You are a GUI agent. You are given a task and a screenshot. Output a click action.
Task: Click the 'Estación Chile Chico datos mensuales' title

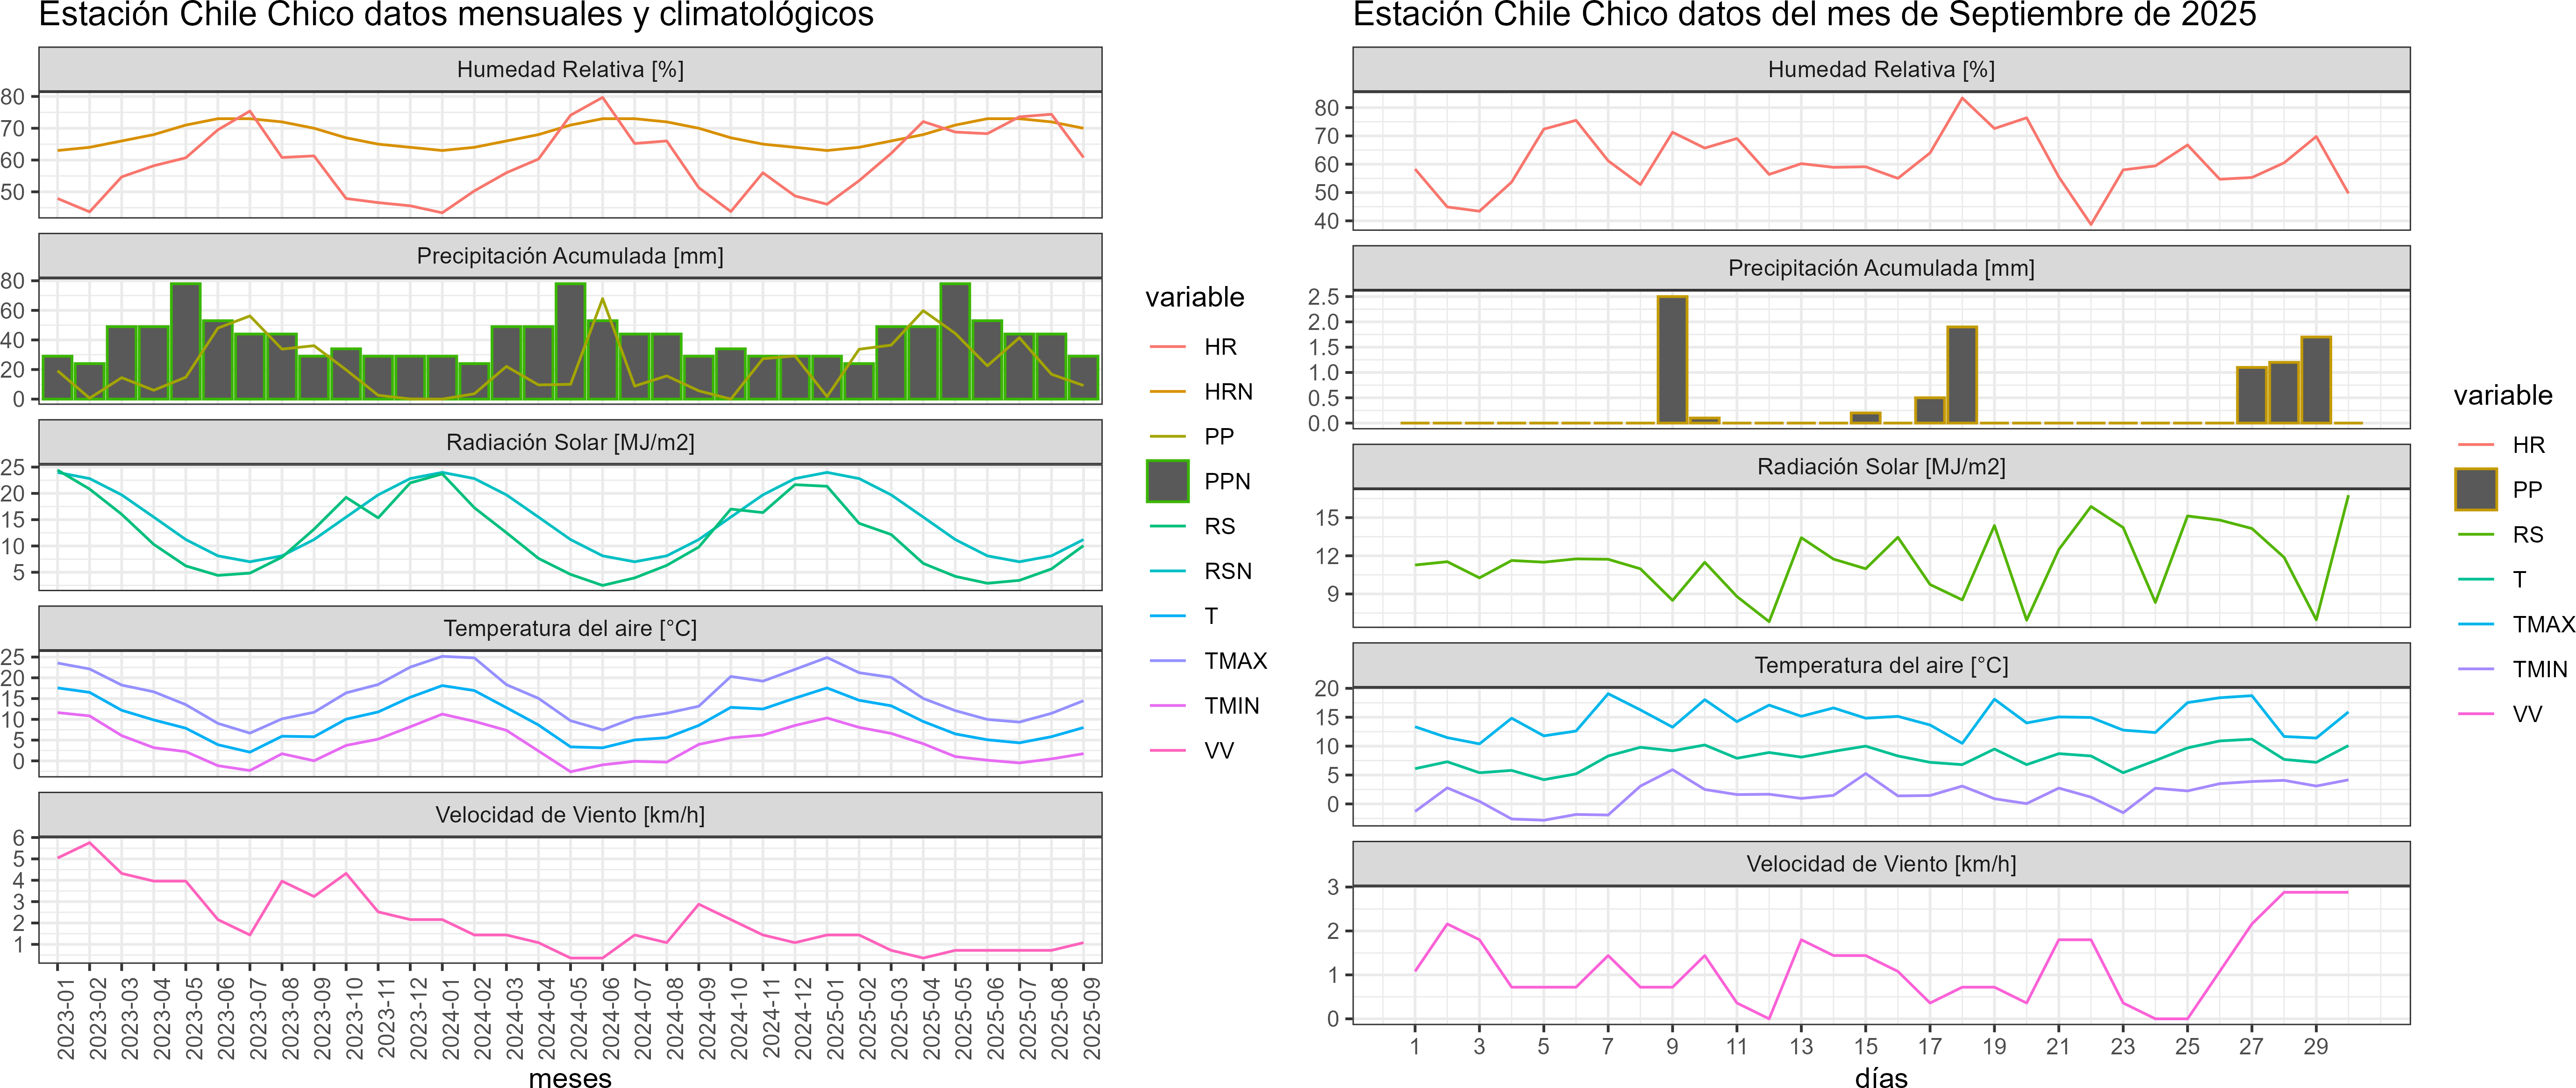pos(456,15)
